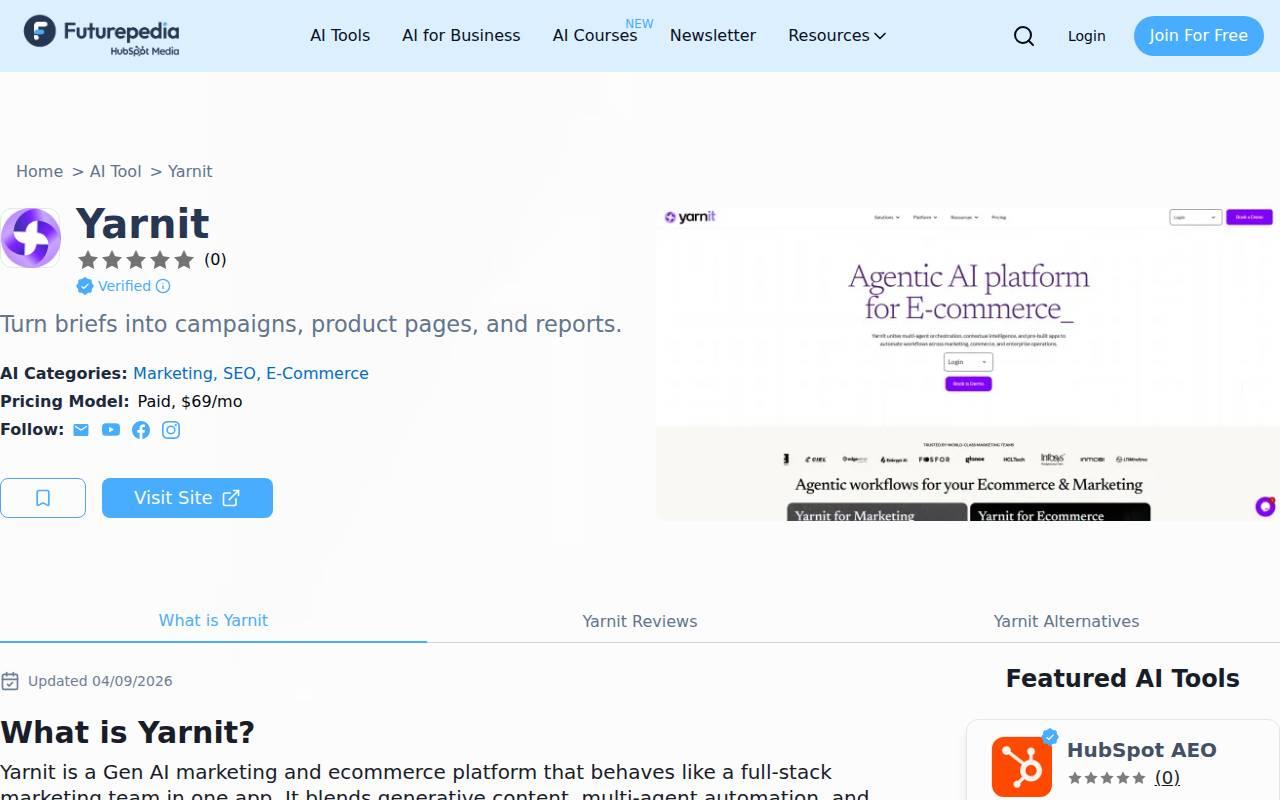Click the Yarnit review count (0)
The image size is (1280, 800).
[215, 260]
